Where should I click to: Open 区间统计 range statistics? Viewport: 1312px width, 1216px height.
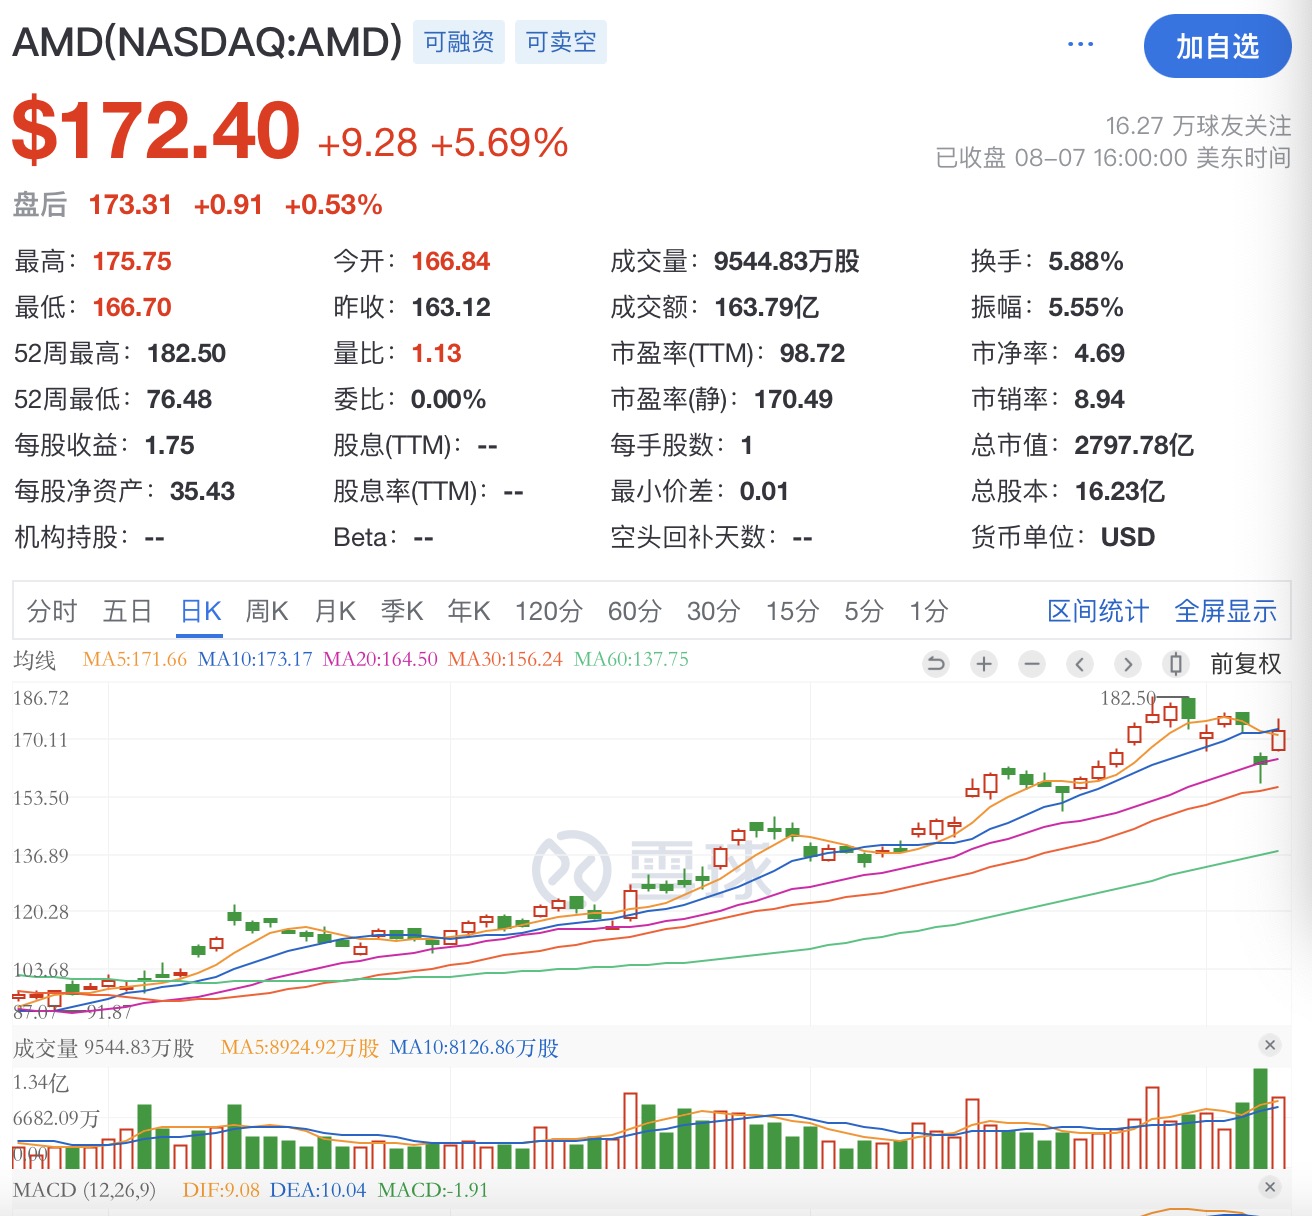(x=1097, y=611)
